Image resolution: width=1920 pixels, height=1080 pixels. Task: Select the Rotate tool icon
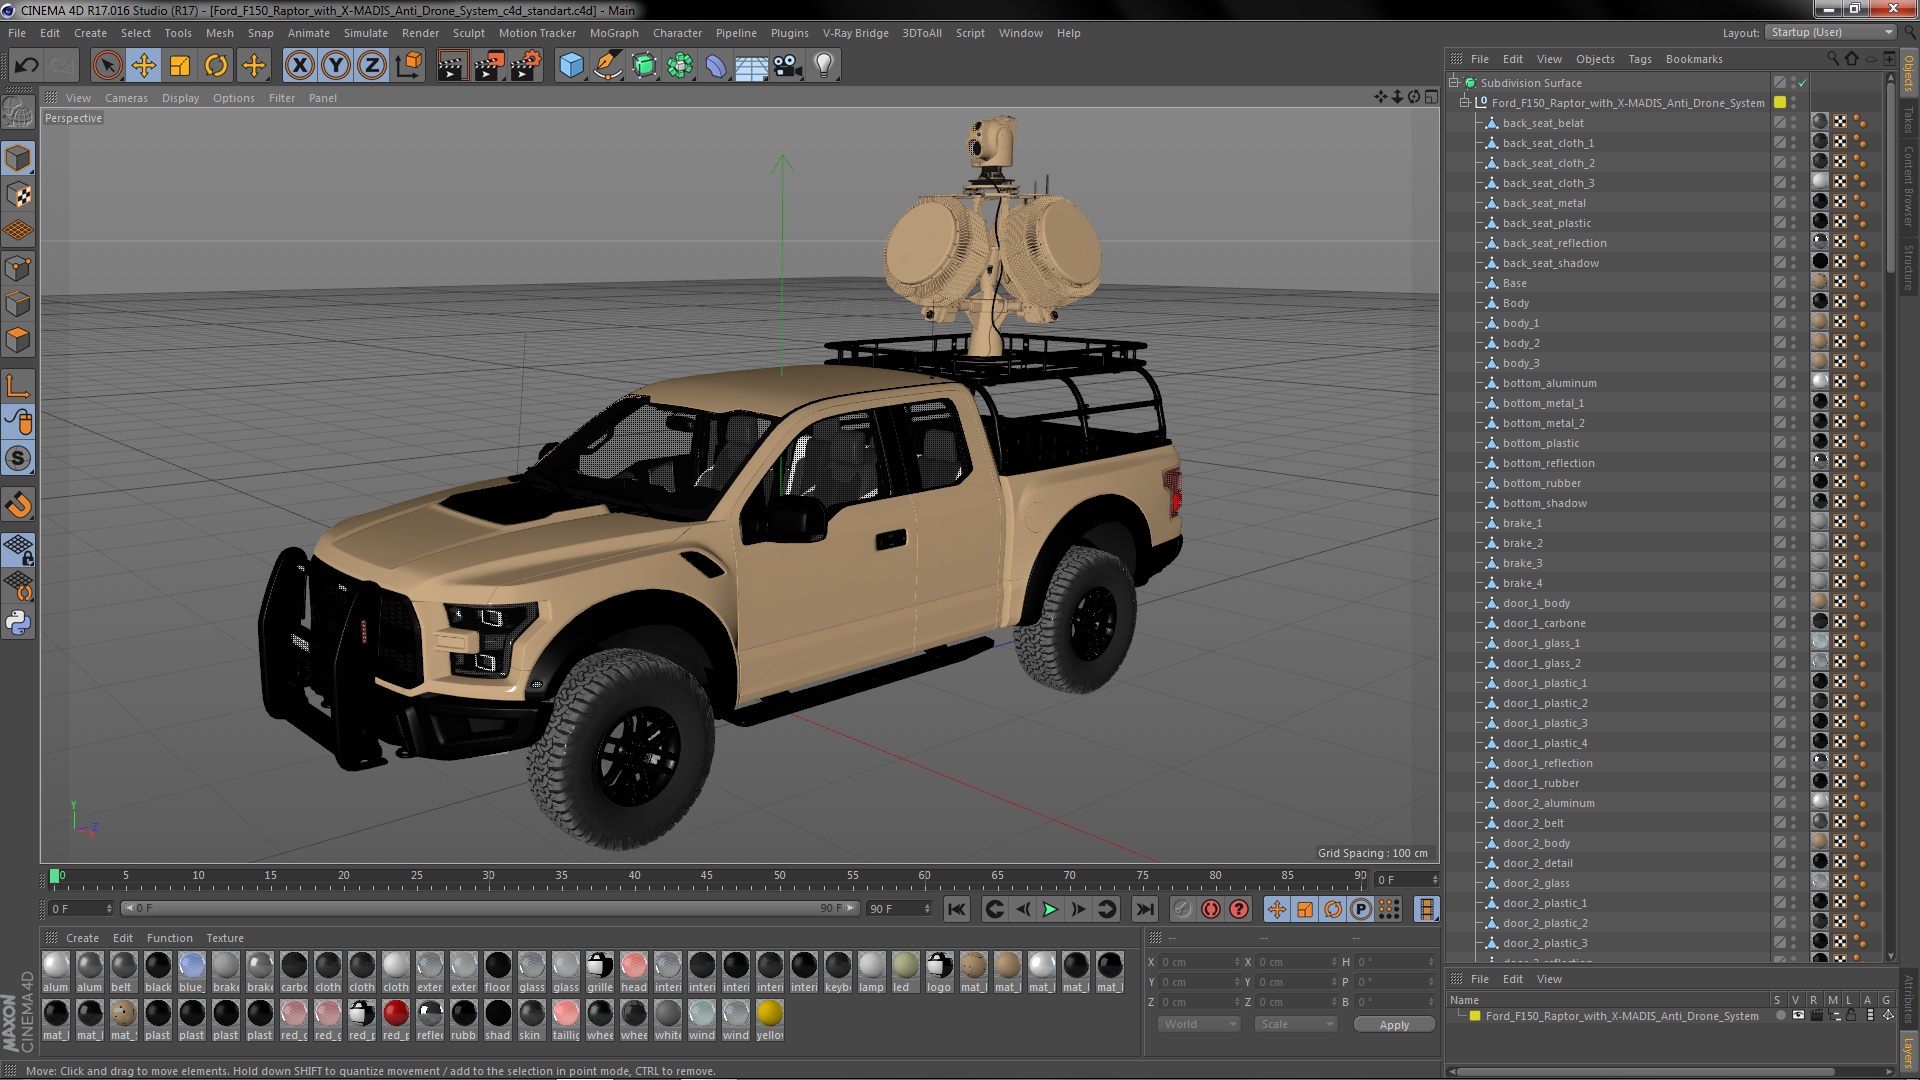tap(216, 66)
